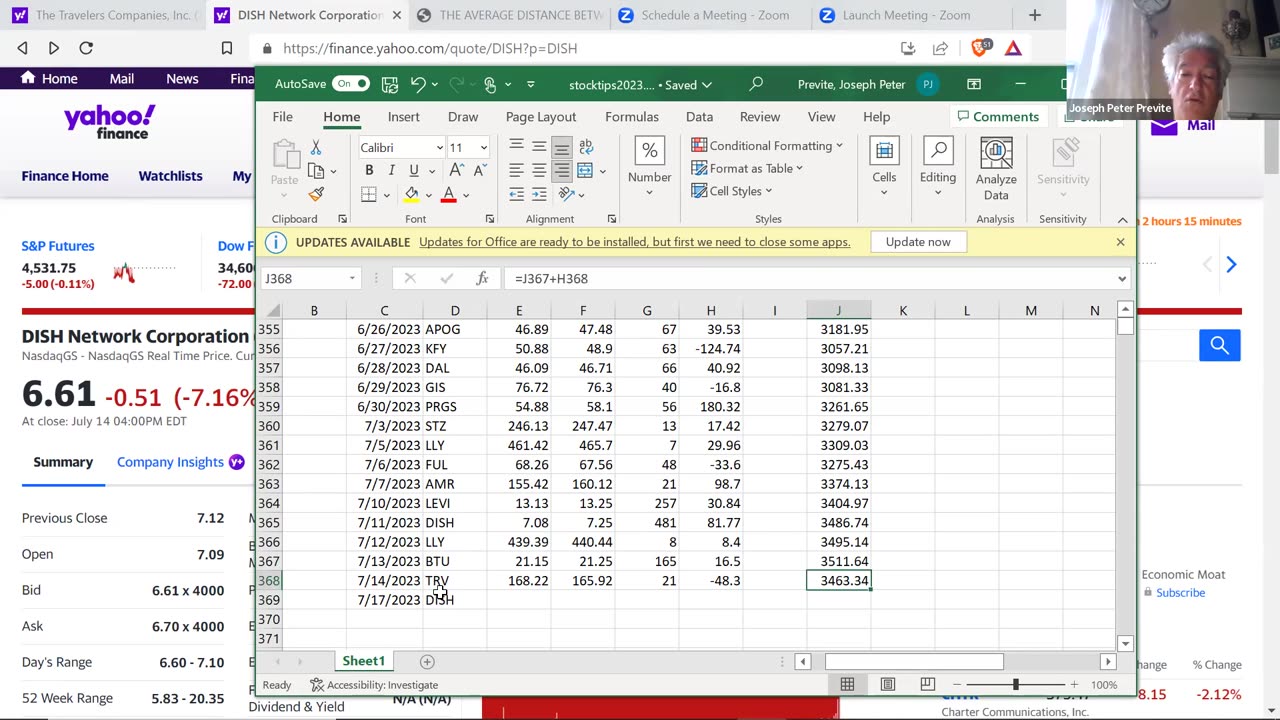Open the Data ribbon tab
This screenshot has height=720, width=1280.
(699, 117)
